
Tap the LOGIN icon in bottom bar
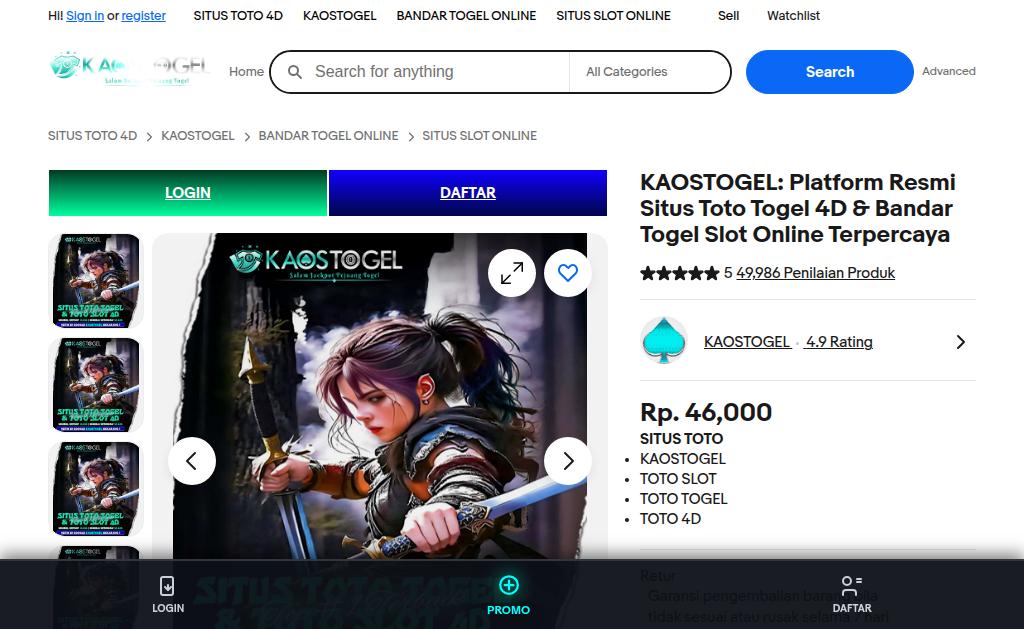(167, 586)
